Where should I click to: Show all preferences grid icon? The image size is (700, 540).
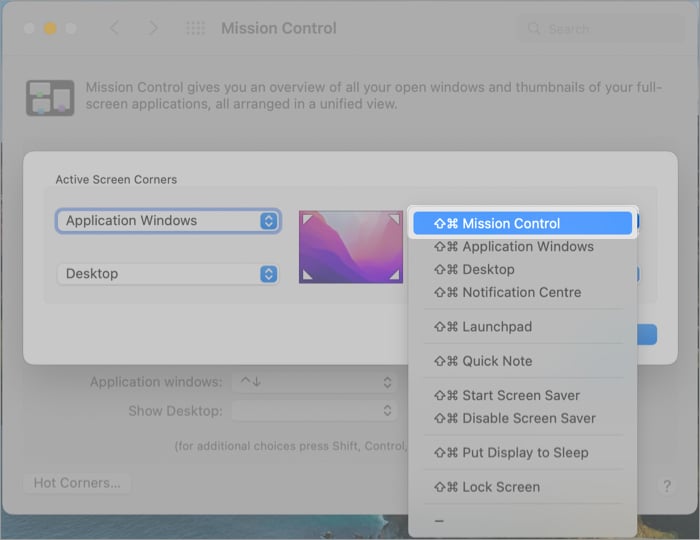point(196,28)
